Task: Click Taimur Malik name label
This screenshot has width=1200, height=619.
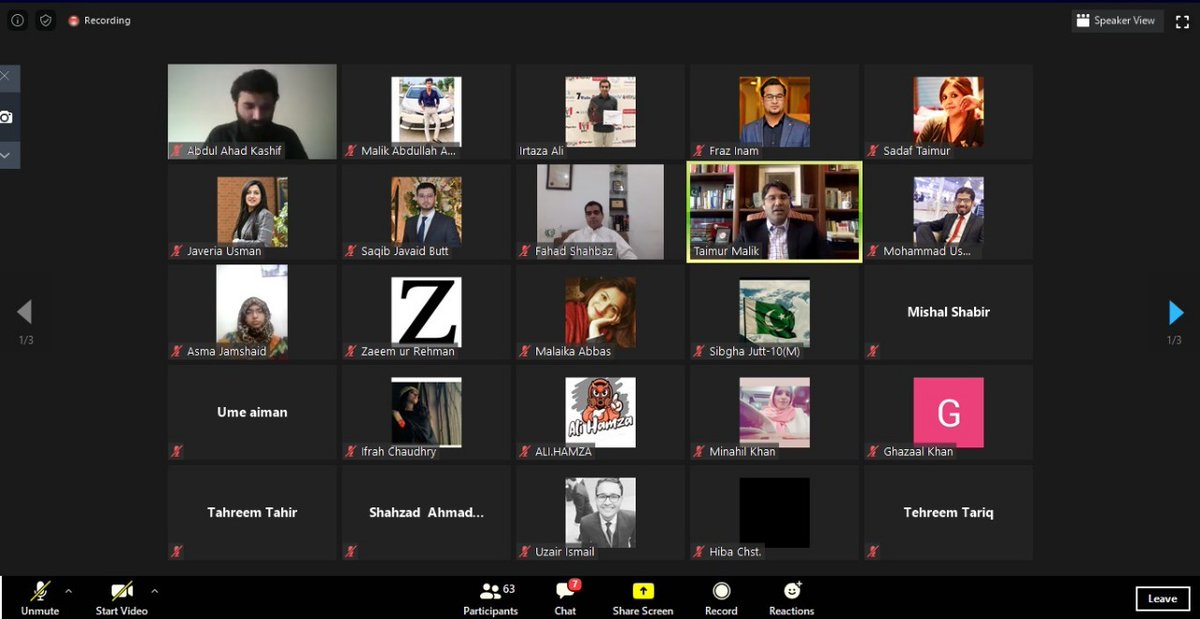Action: click(x=726, y=251)
